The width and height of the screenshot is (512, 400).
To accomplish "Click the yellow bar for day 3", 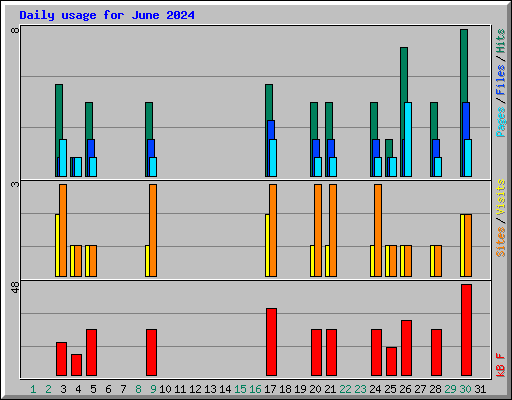I will coord(57,245).
